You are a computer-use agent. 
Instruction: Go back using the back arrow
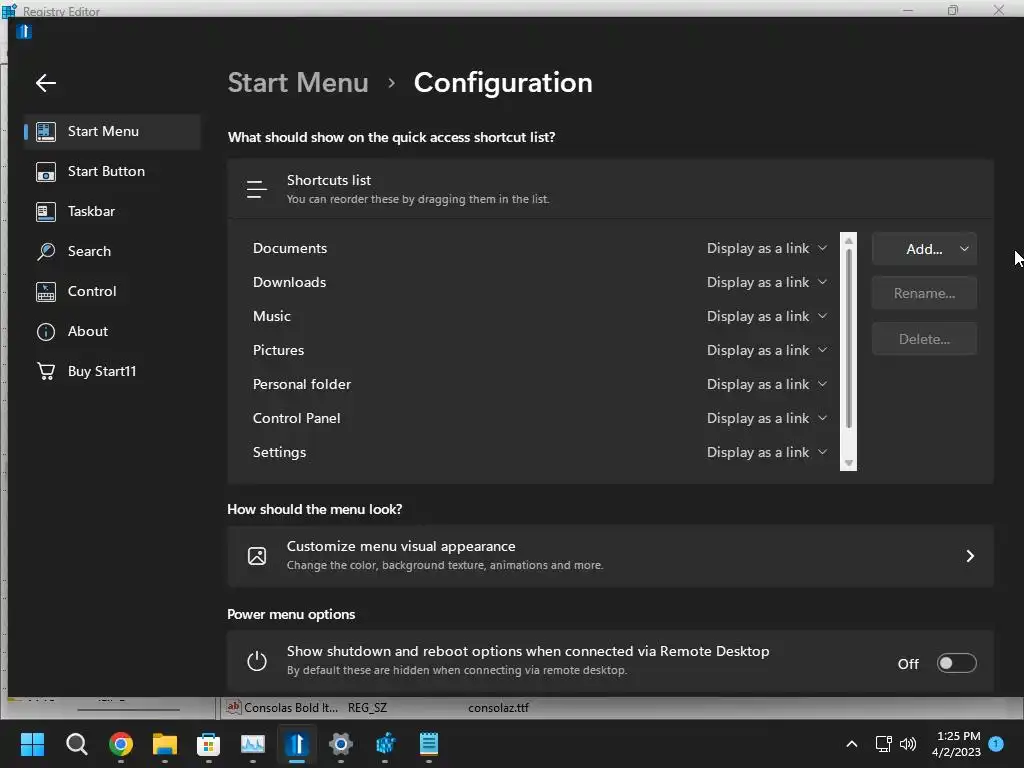click(46, 83)
